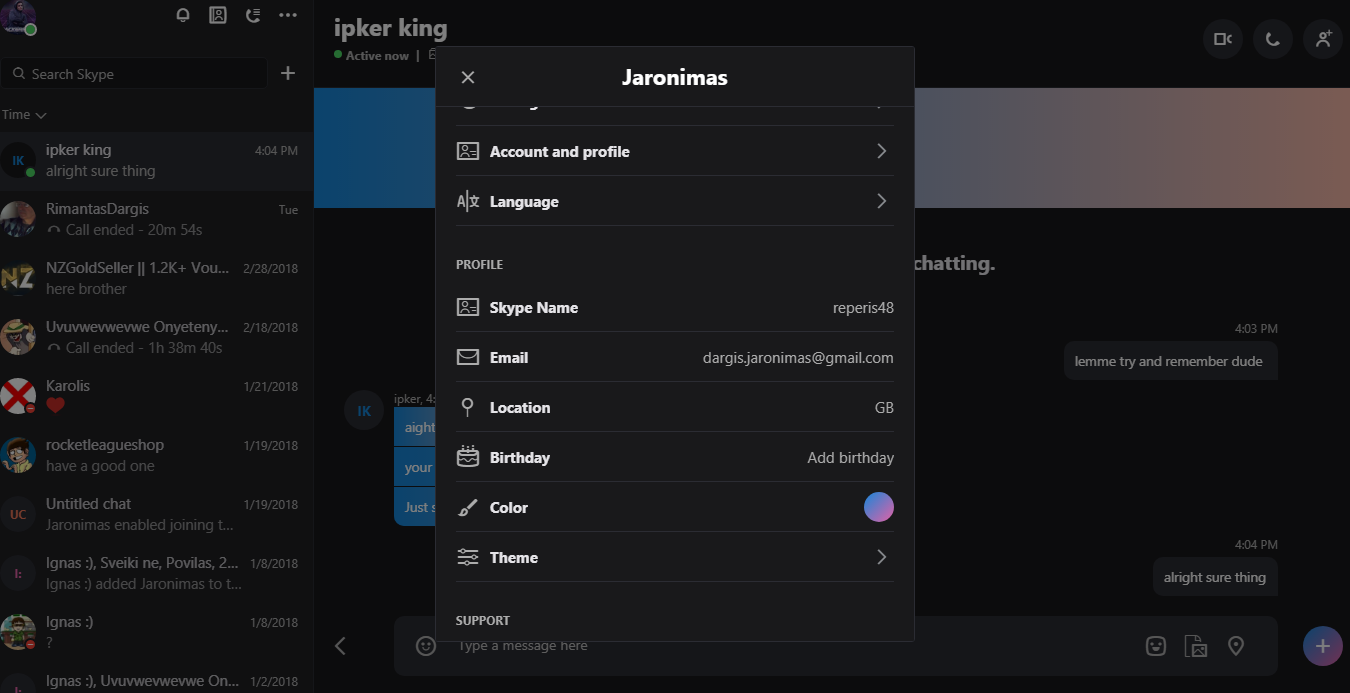Open Theme settings
The width and height of the screenshot is (1350, 693).
(675, 557)
